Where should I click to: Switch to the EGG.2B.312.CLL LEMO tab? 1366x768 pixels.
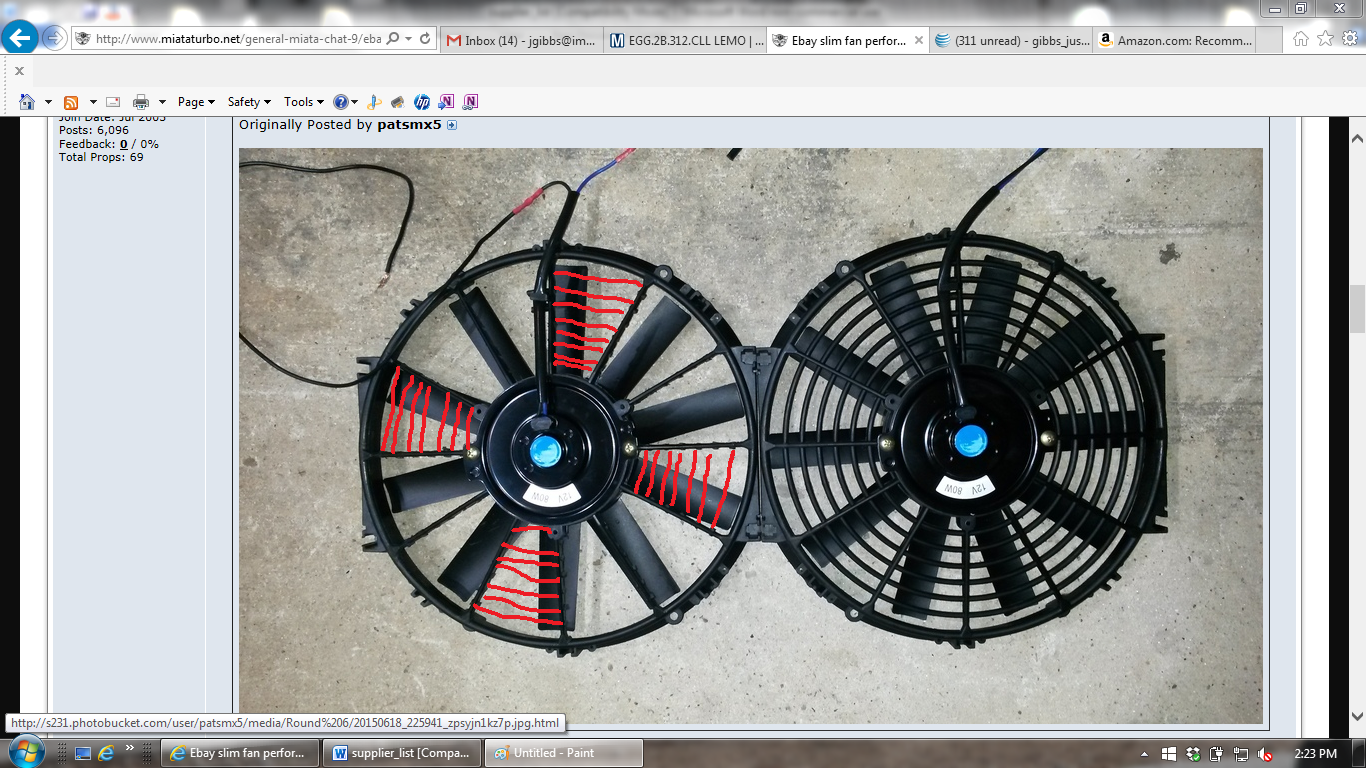pyautogui.click(x=686, y=41)
